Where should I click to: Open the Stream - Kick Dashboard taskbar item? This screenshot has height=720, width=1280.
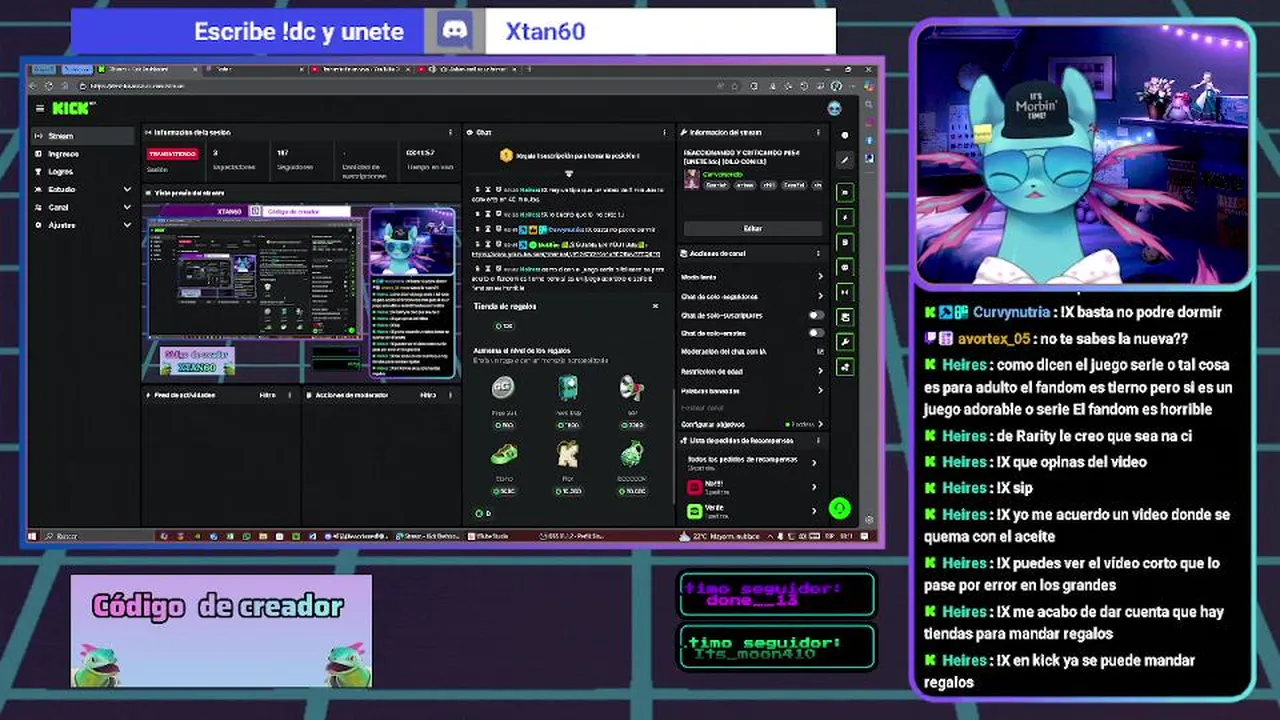427,536
